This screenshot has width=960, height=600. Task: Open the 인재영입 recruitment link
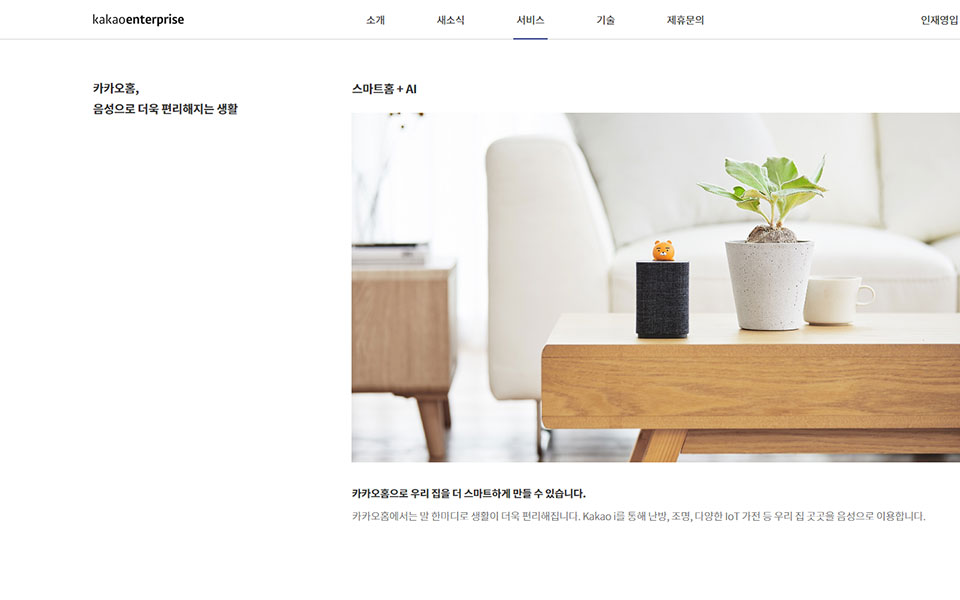coord(940,20)
